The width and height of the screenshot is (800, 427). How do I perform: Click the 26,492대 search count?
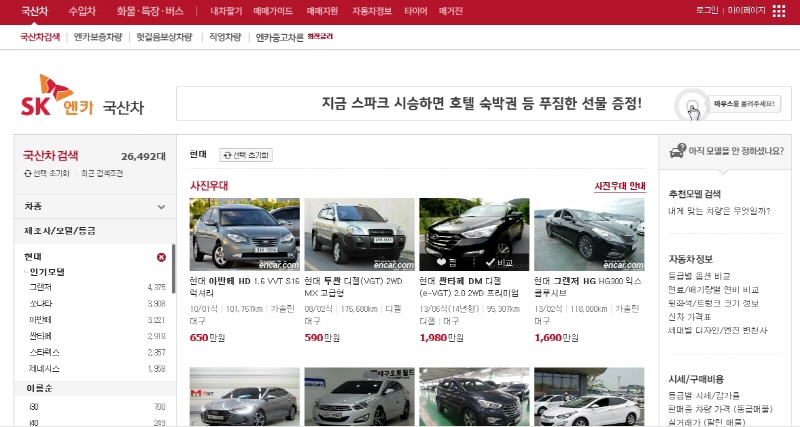[143, 157]
